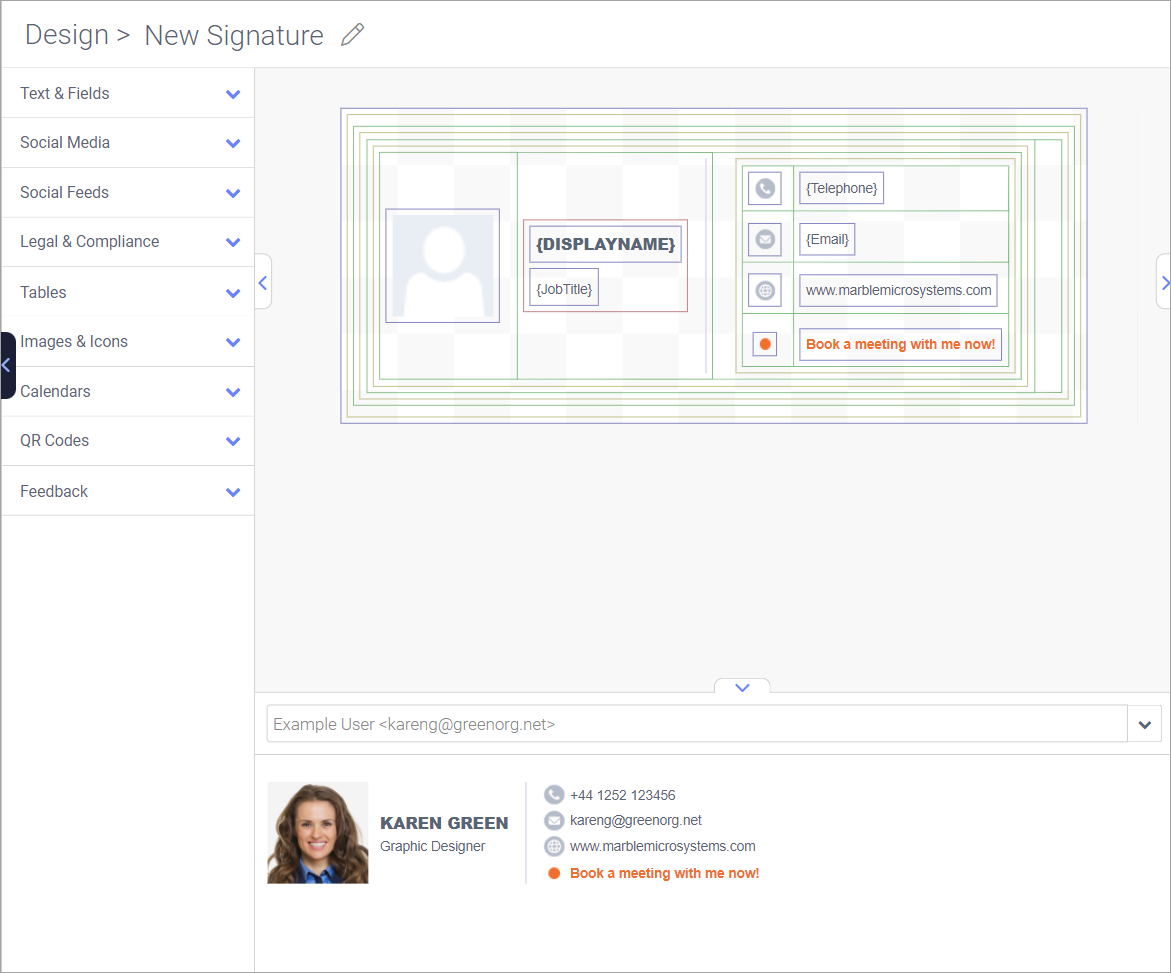
Task: Open the Example User recipient dropdown
Action: pyautogui.click(x=1144, y=723)
